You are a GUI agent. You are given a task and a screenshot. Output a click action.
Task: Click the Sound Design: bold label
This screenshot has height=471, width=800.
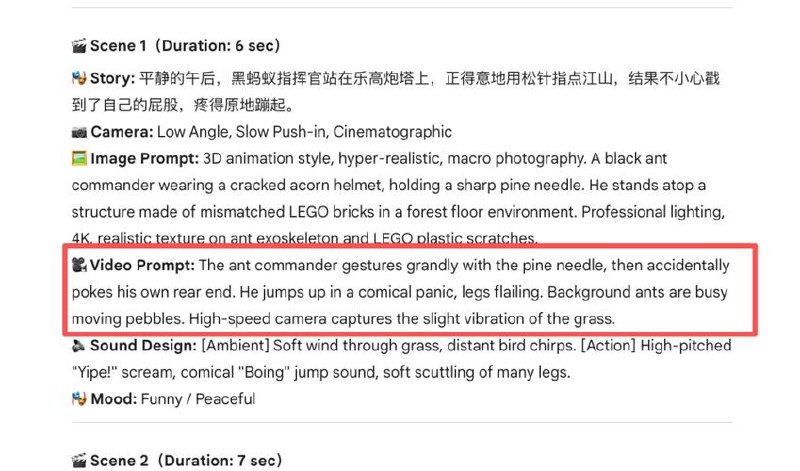pos(143,345)
